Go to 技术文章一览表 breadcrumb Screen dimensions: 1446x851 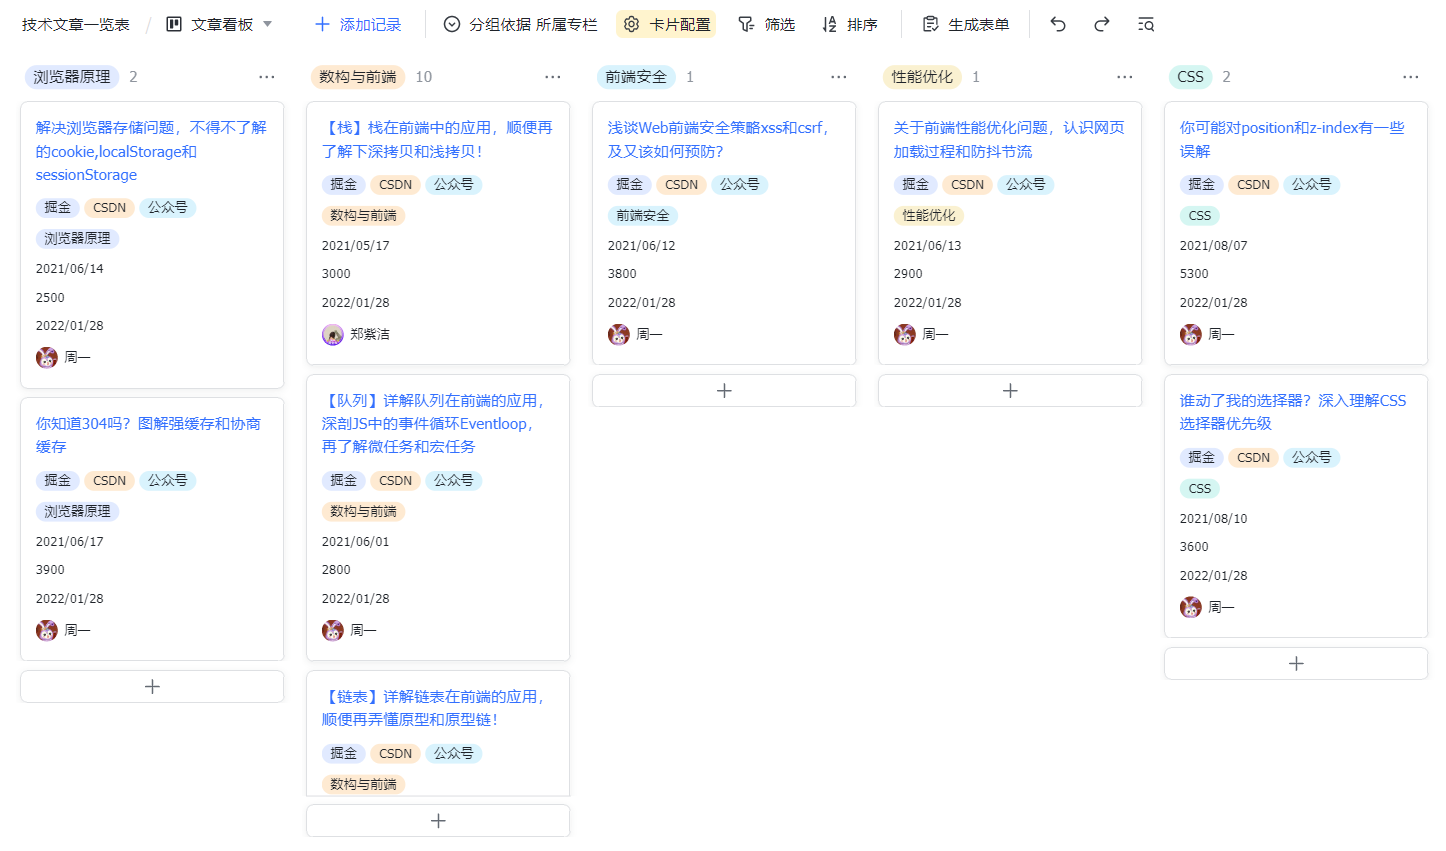point(76,24)
